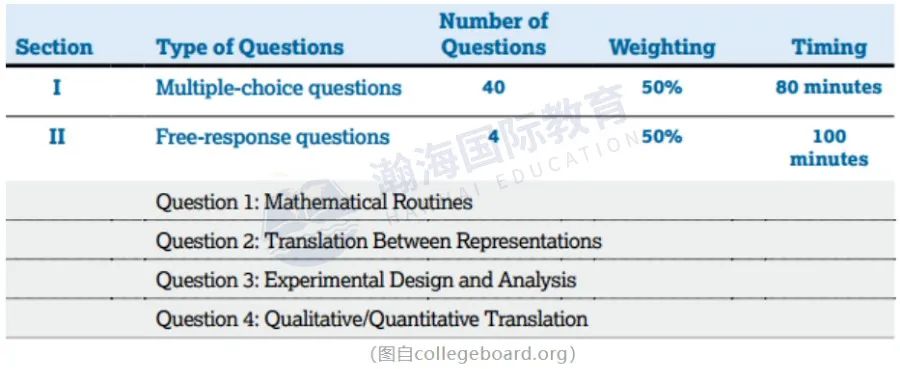Click the 50% weighting for Section II
Screen dimensions: 900x369
[x=662, y=137]
